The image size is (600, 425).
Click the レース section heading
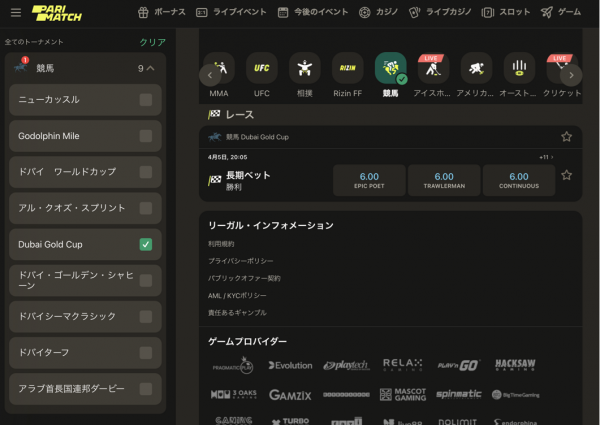240,114
